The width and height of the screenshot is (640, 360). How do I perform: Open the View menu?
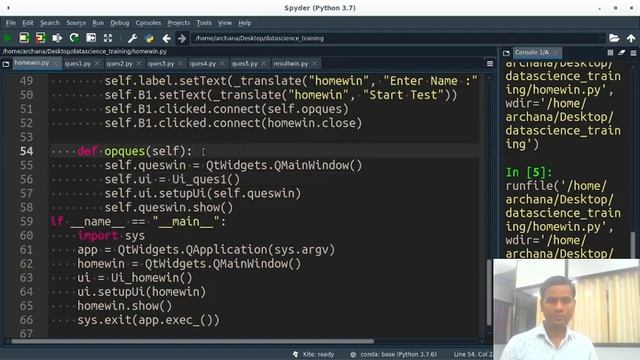point(224,23)
